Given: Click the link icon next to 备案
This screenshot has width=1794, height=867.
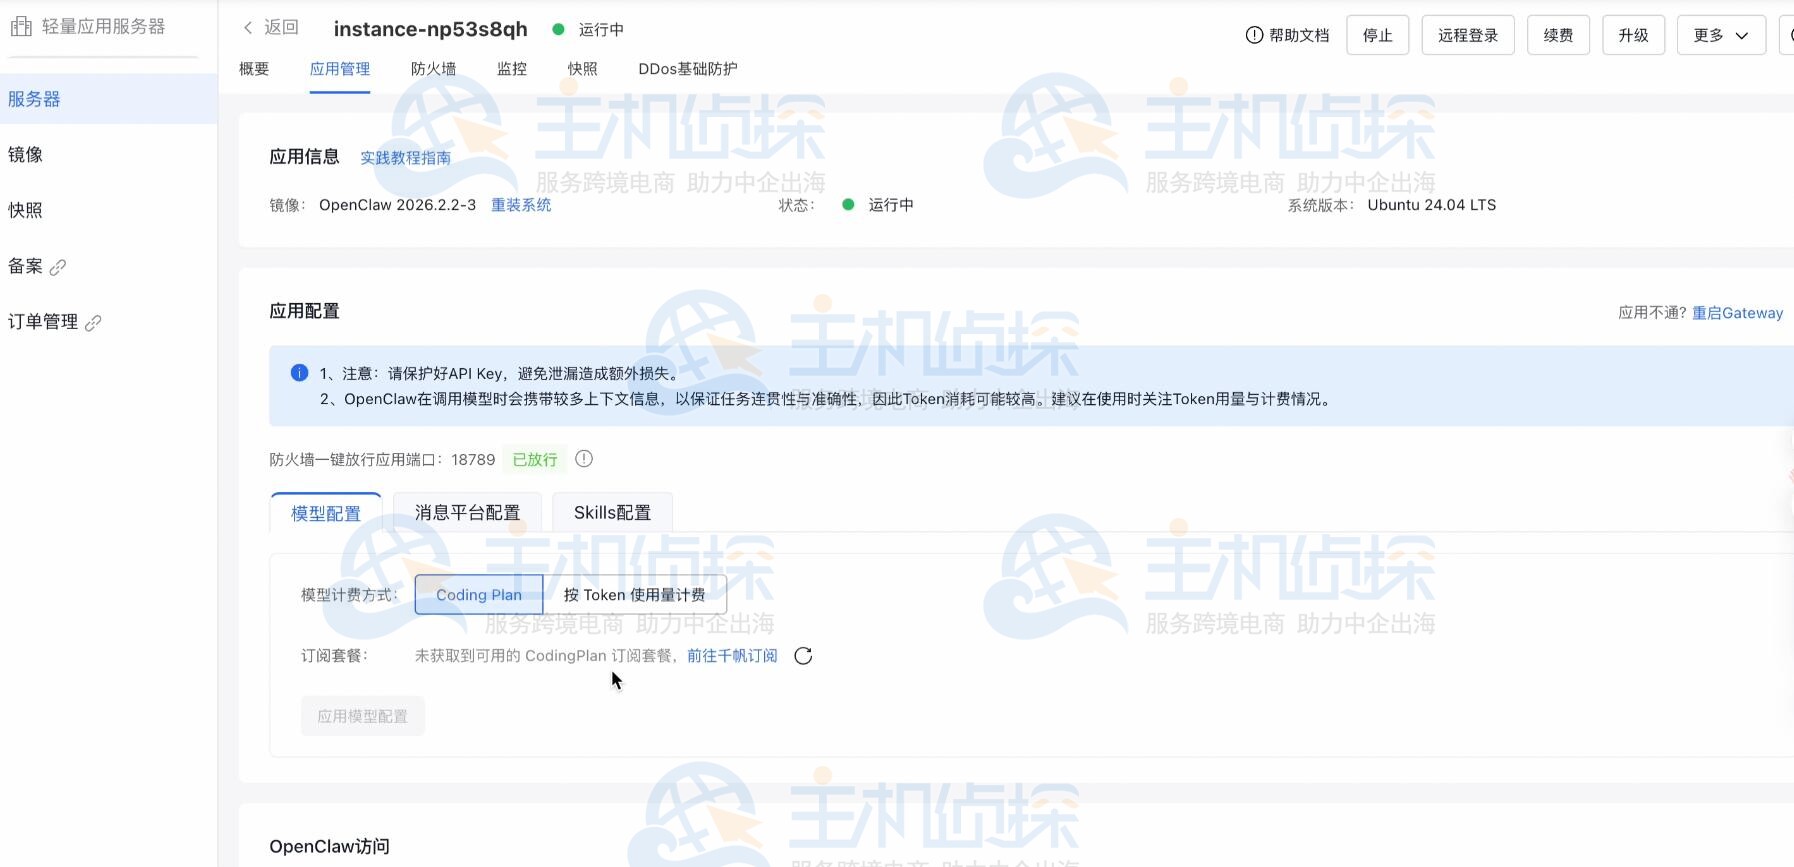Looking at the screenshot, I should [58, 267].
